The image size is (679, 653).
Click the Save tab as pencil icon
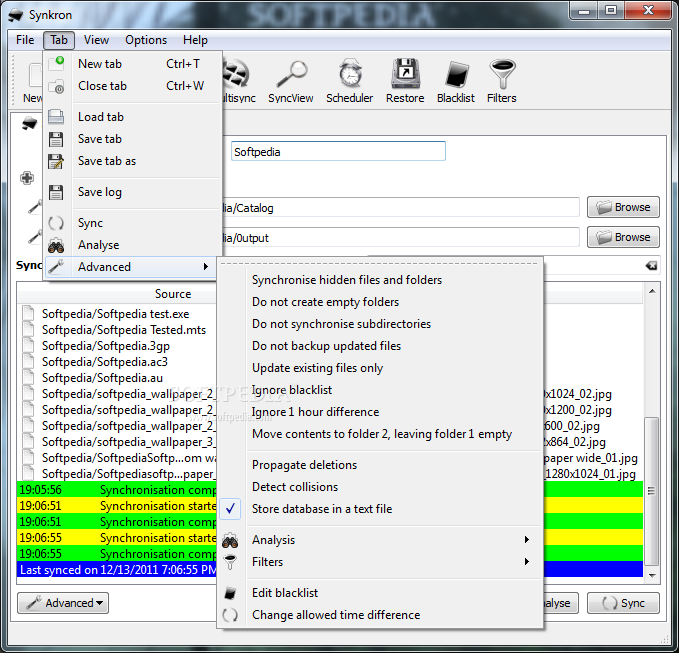56,161
